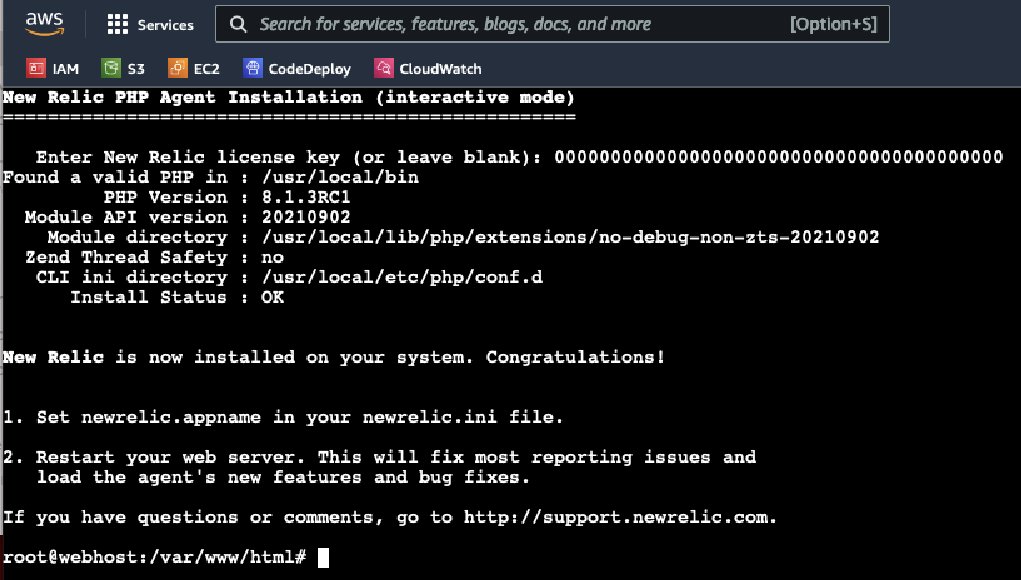Click the Install Status OK value
Image resolution: width=1021 pixels, height=580 pixels.
click(x=273, y=297)
